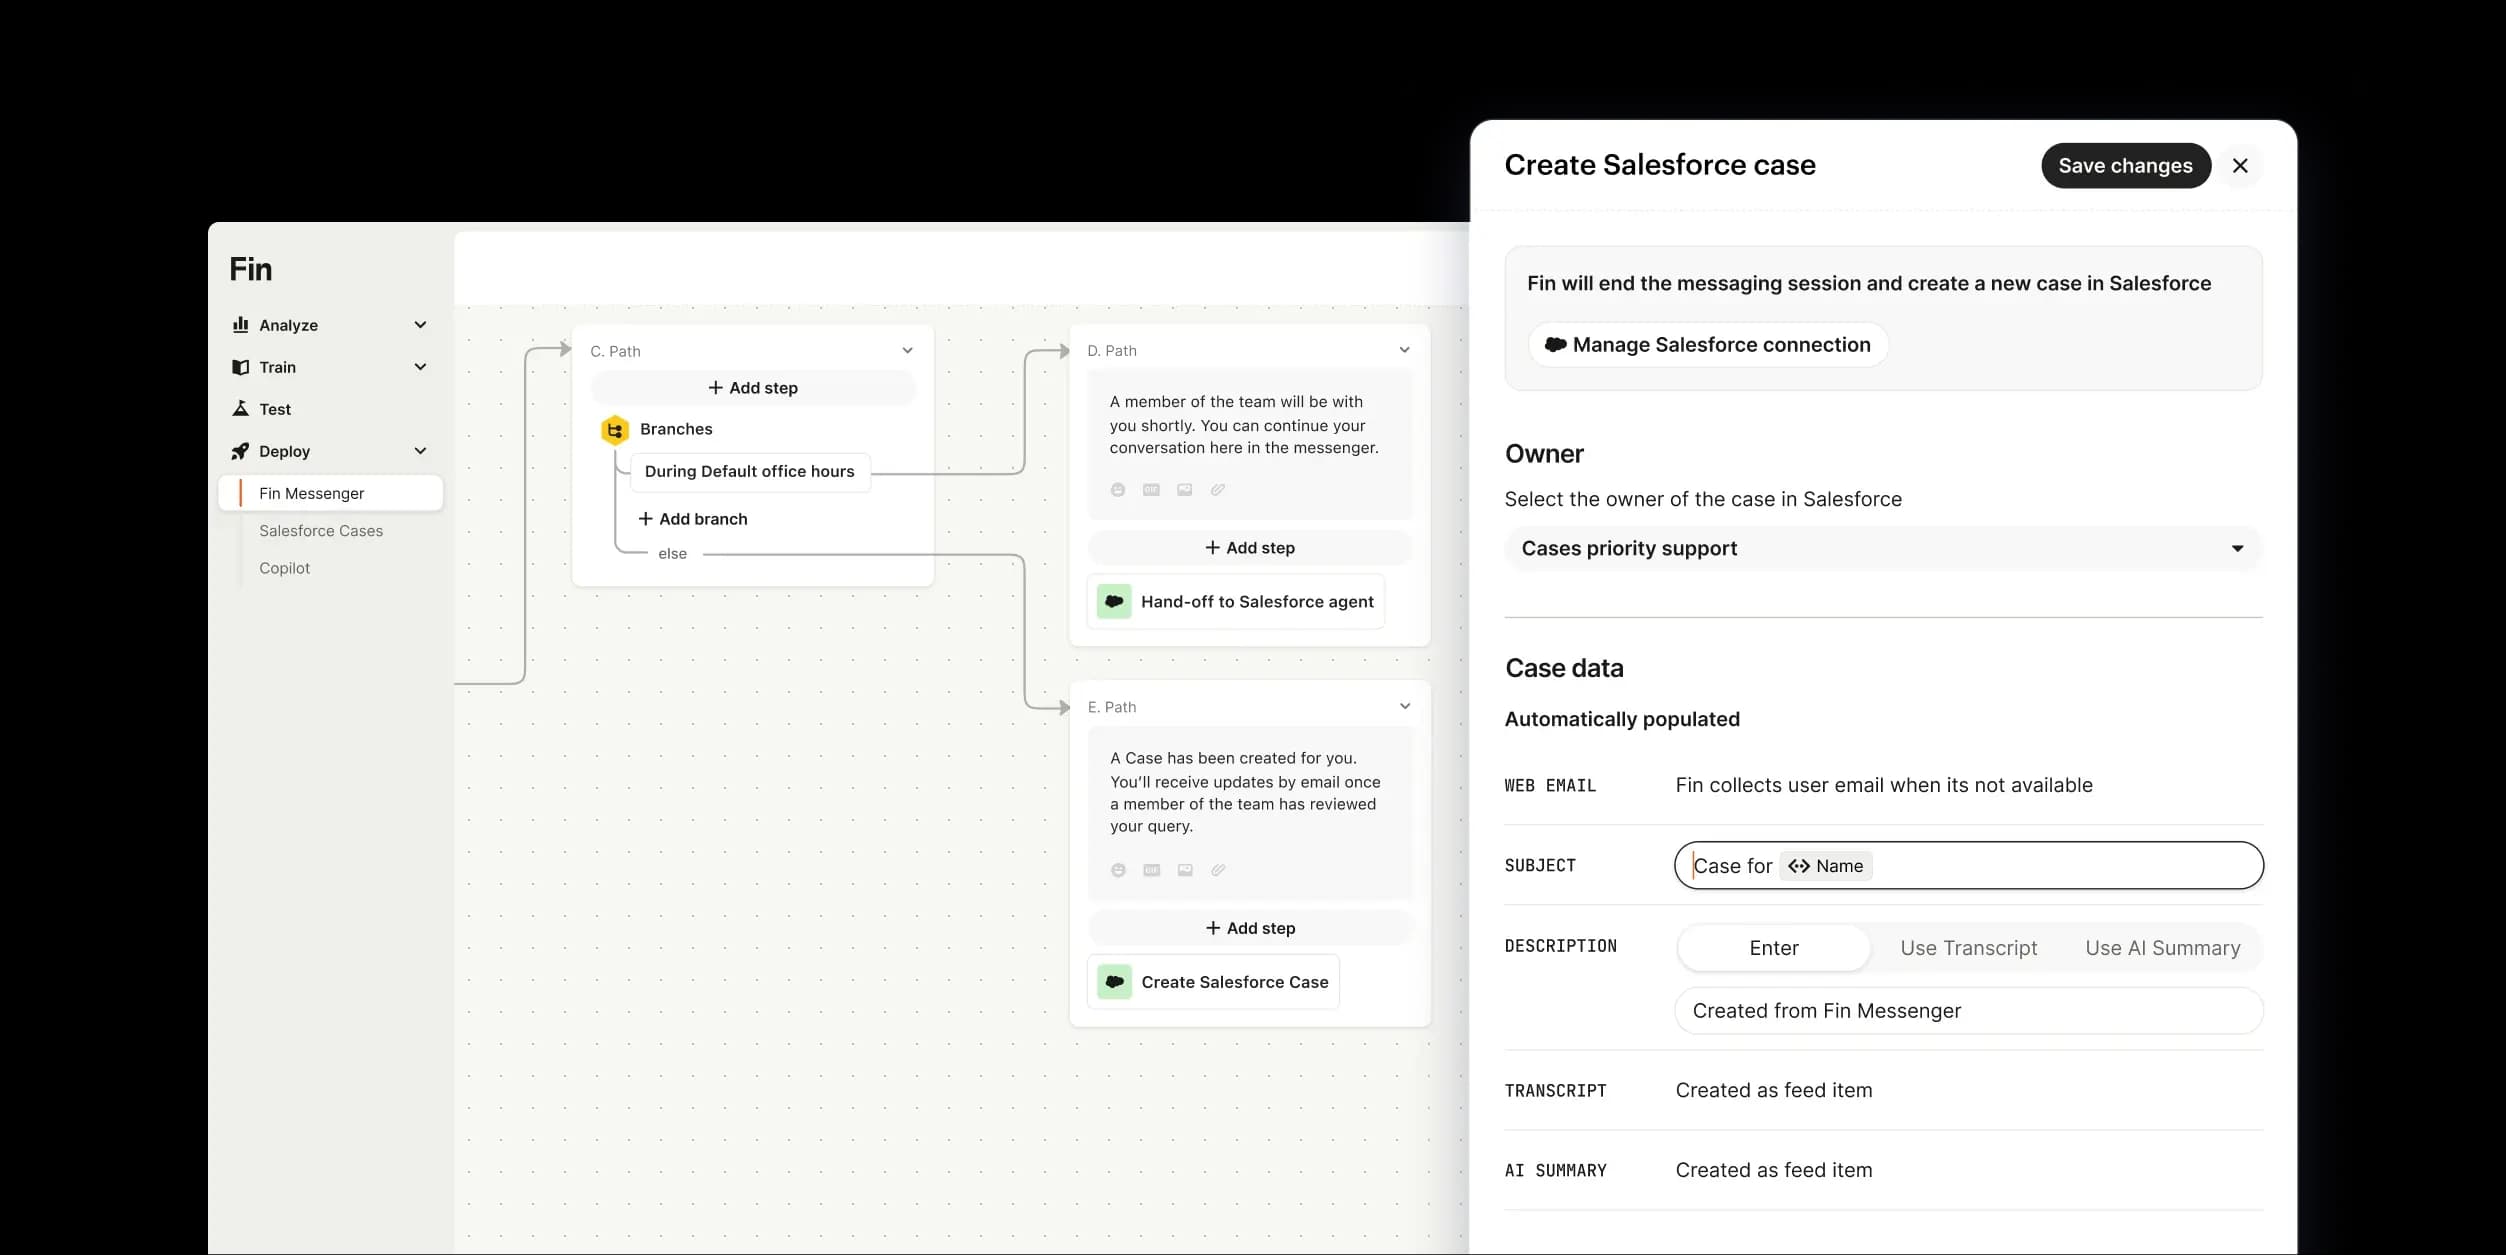2506x1255 pixels.
Task: Click GIF icon in E. Path message
Action: pos(1152,870)
